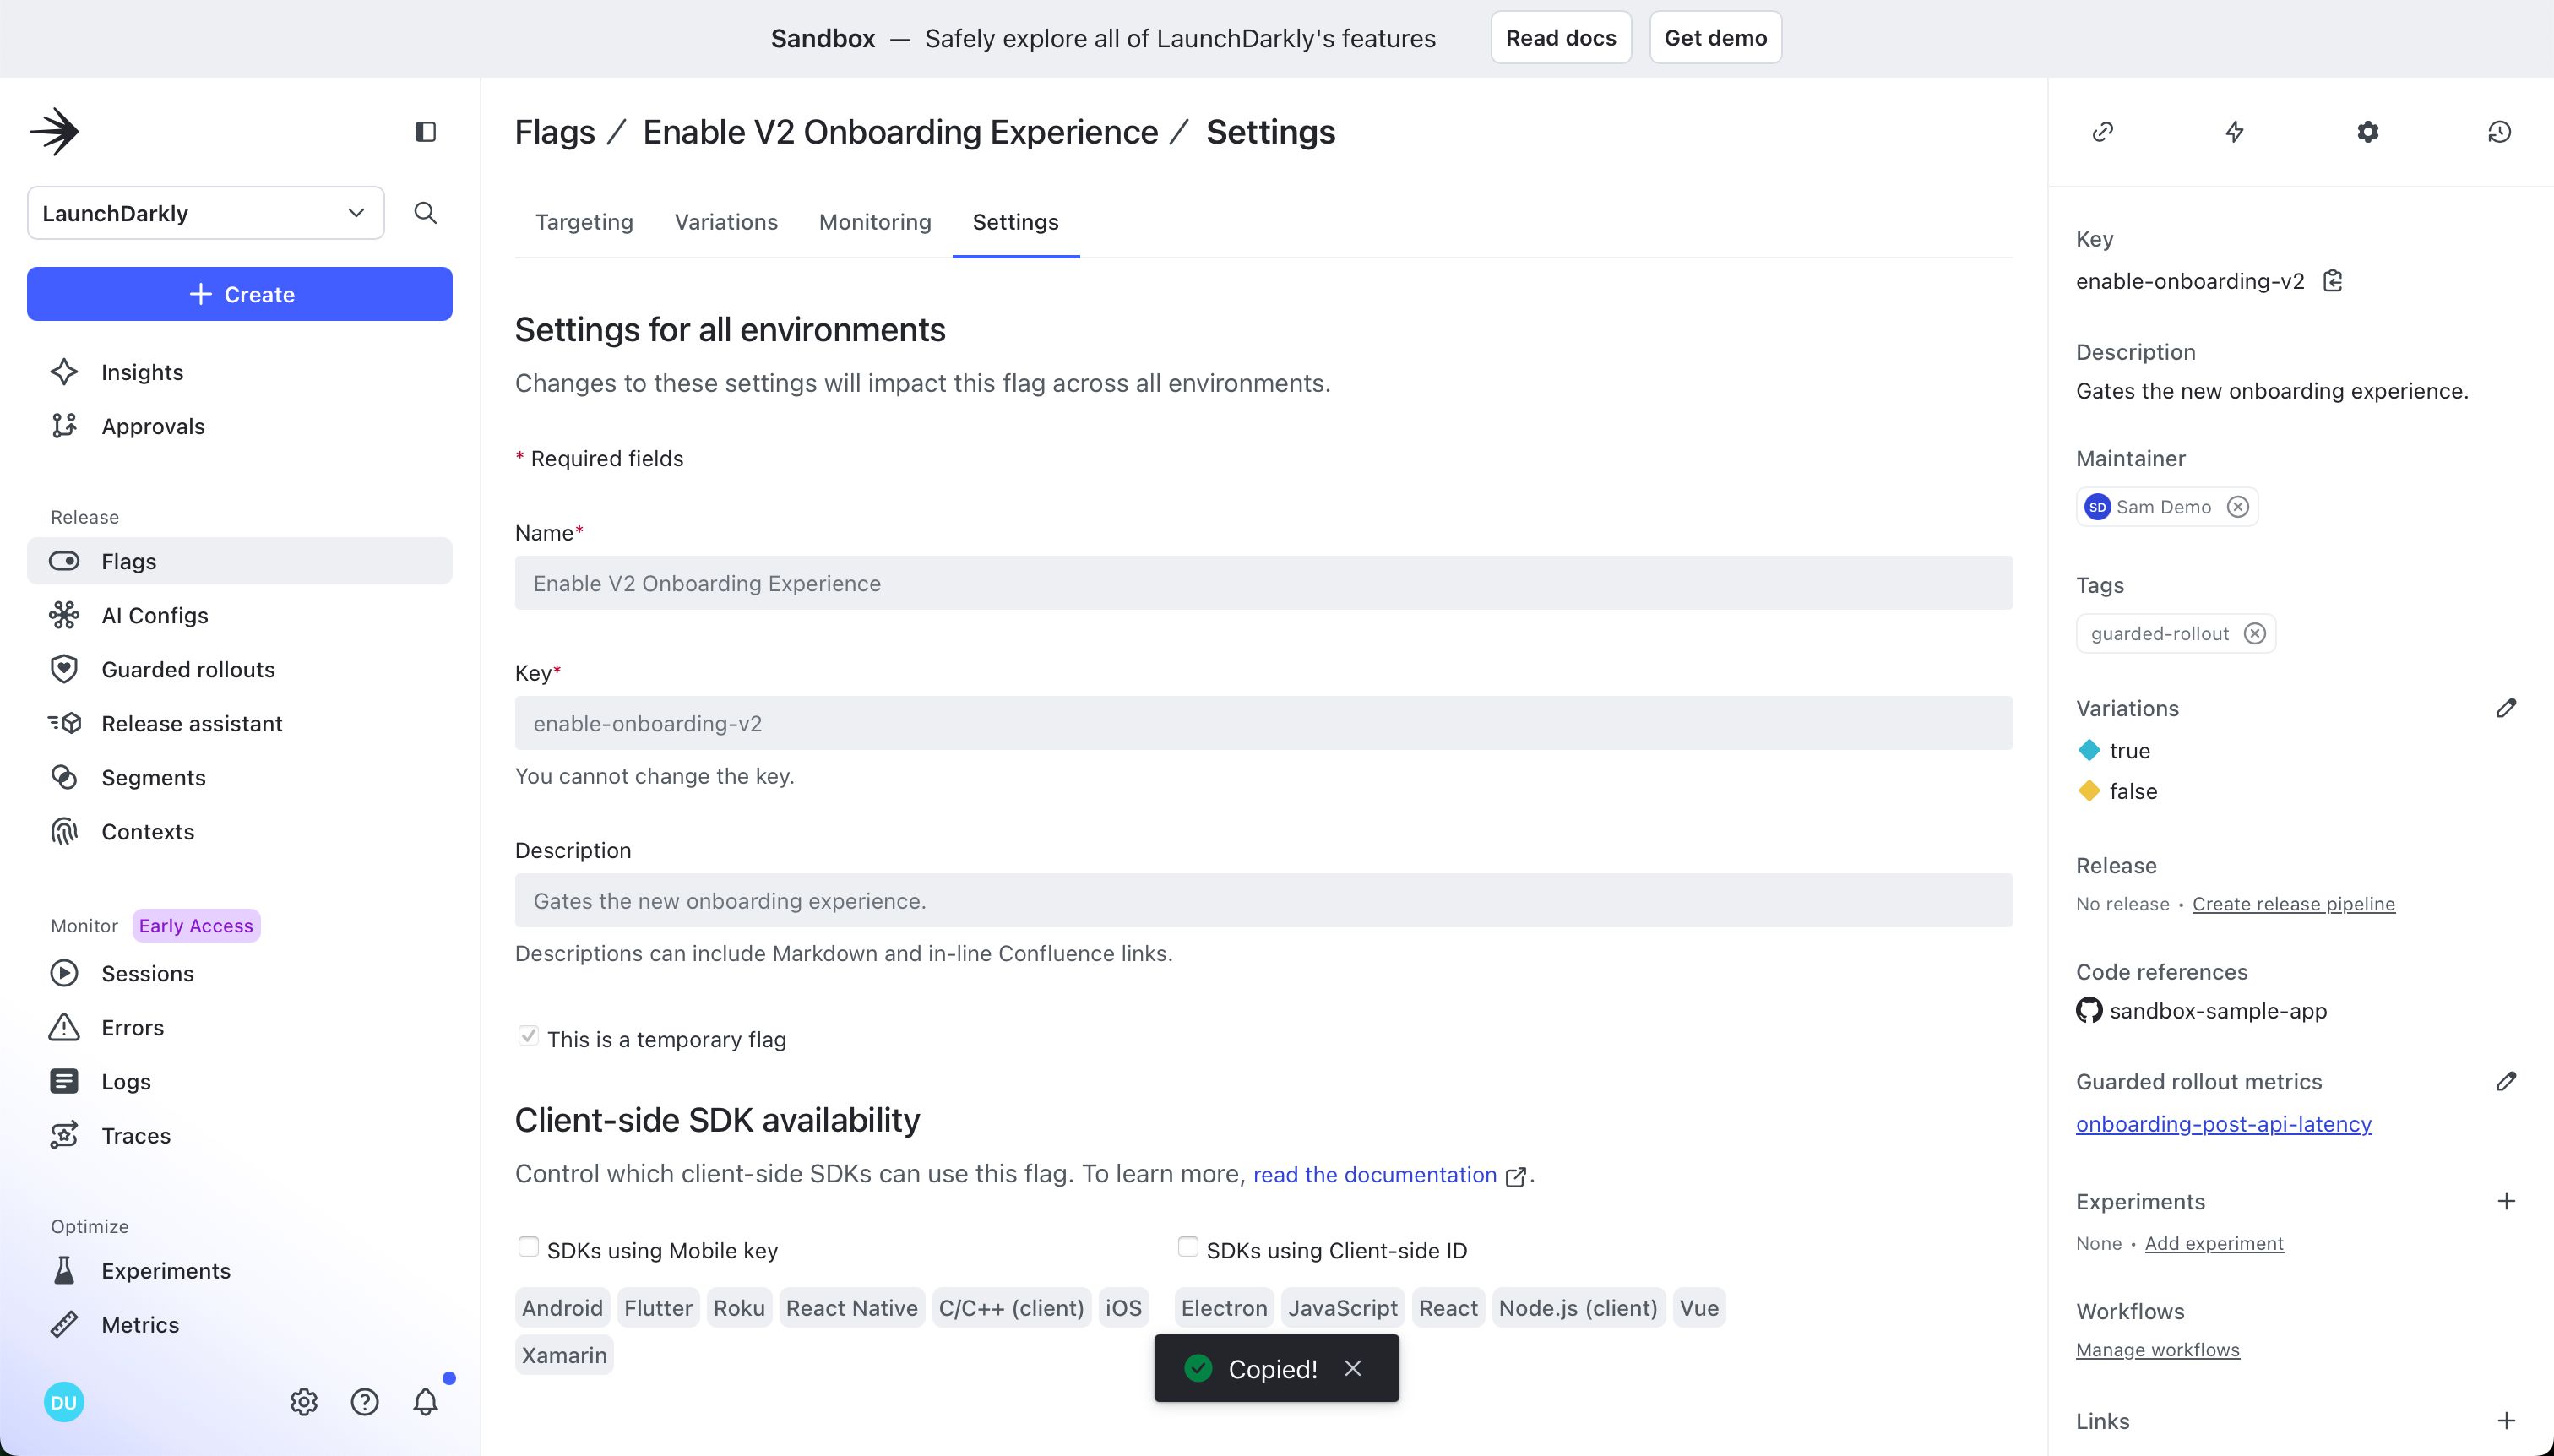Screen dimensions: 2554x1456
Task: Open the Segments page
Action: click(240, 777)
